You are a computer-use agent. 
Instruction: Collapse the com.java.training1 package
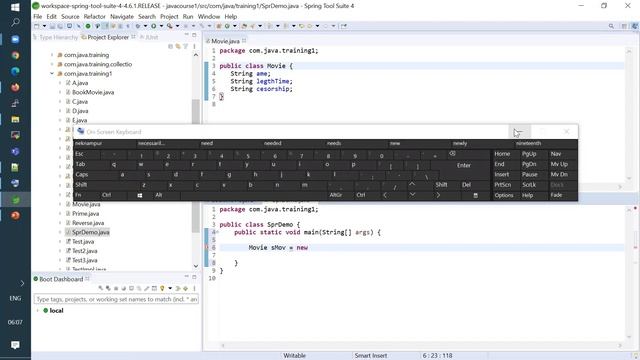tap(52, 73)
